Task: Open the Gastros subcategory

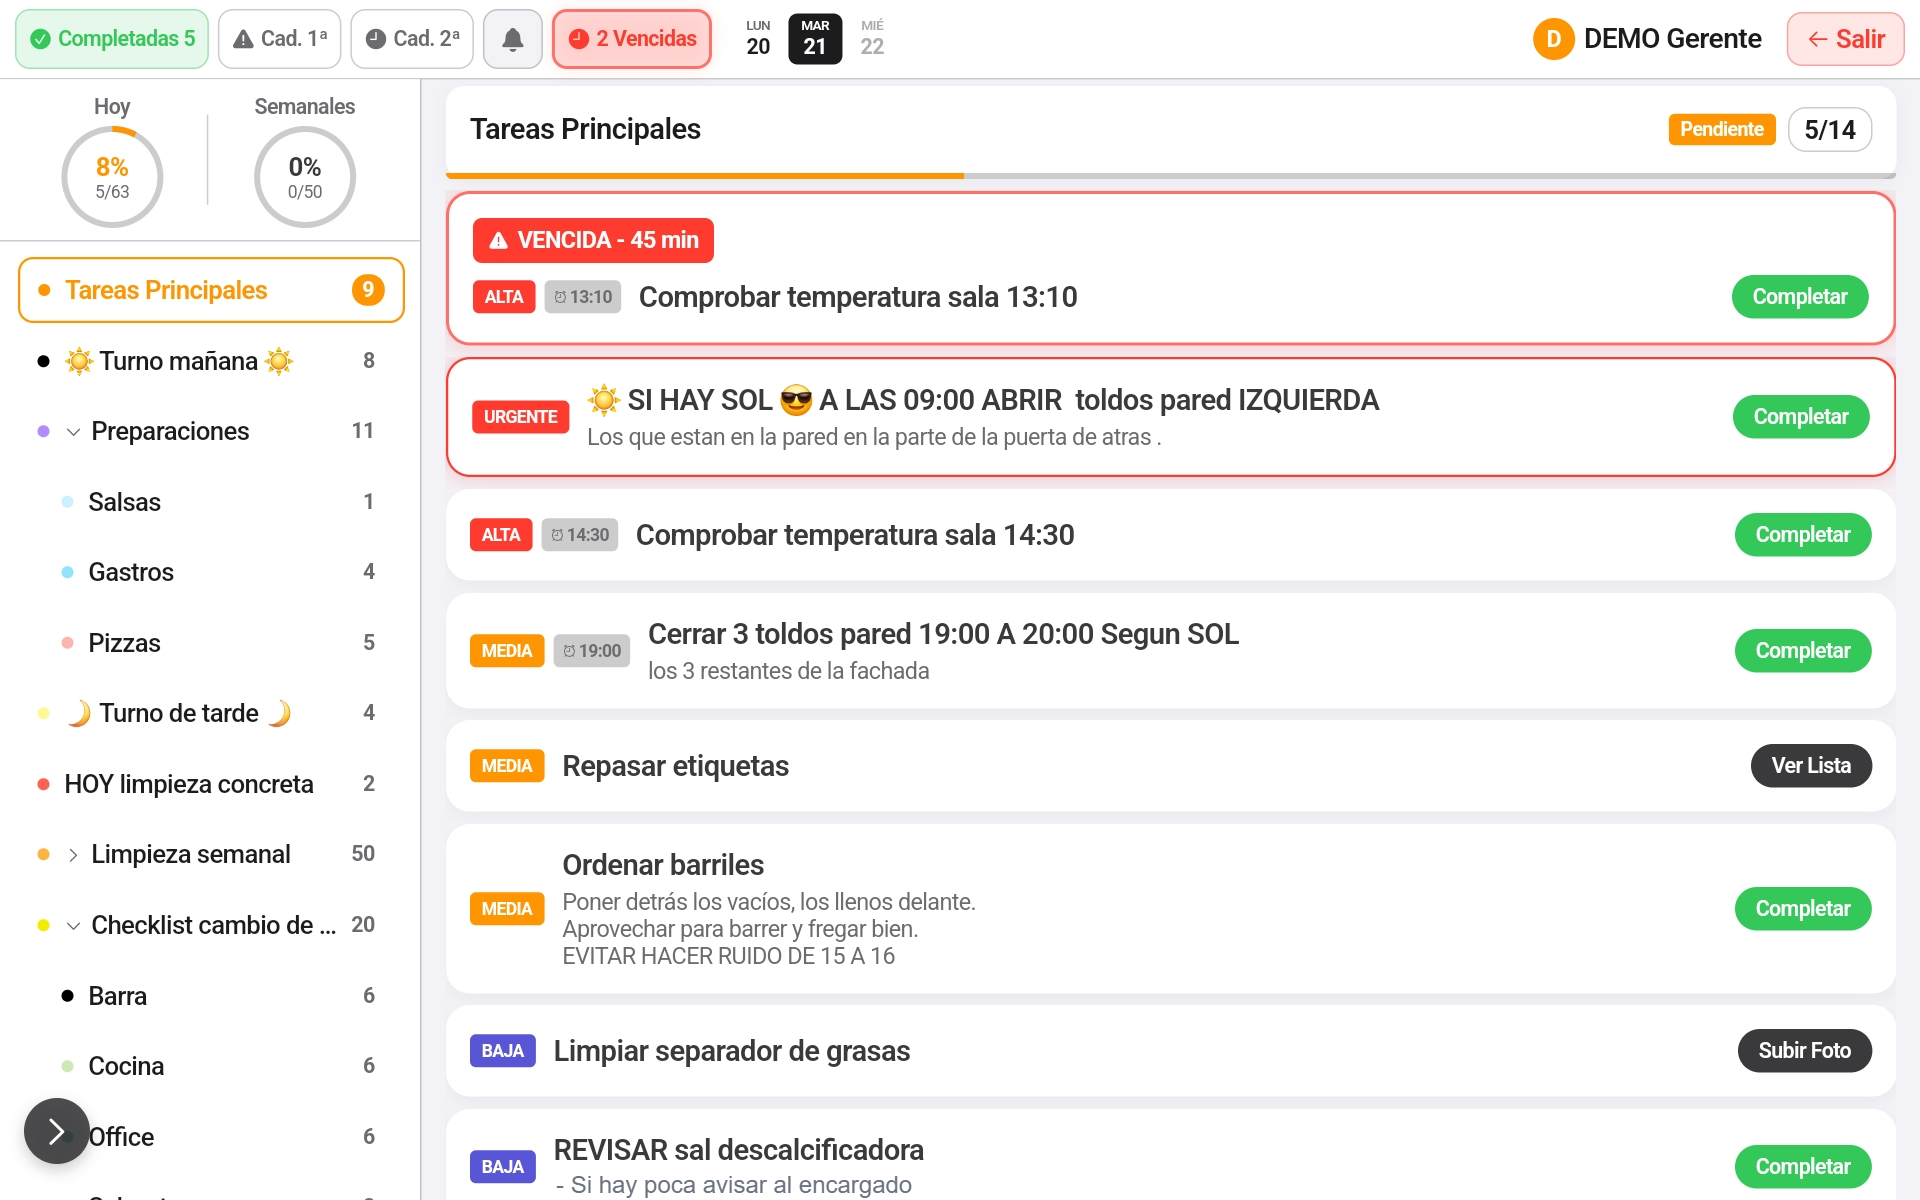Action: [211, 572]
